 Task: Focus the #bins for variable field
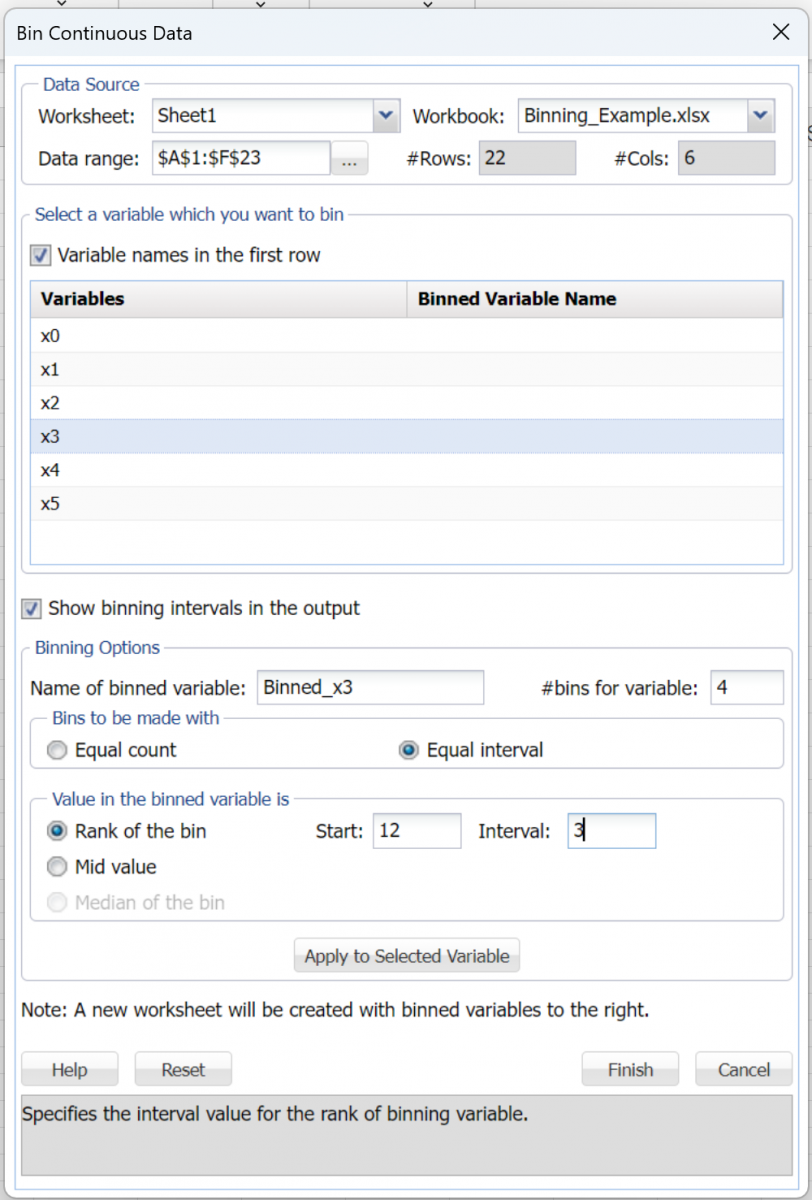point(746,688)
